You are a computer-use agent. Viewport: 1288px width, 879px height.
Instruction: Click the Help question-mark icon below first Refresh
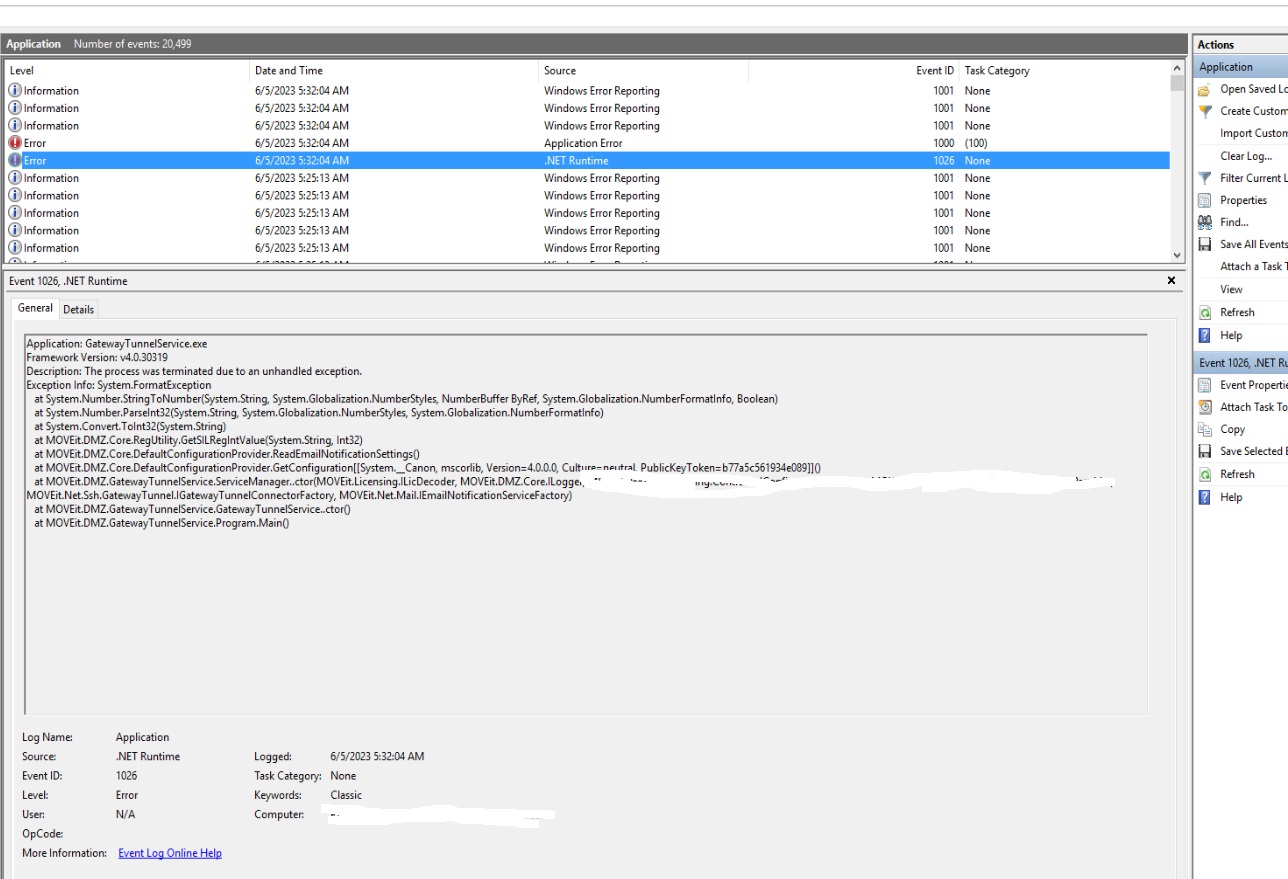1205,335
